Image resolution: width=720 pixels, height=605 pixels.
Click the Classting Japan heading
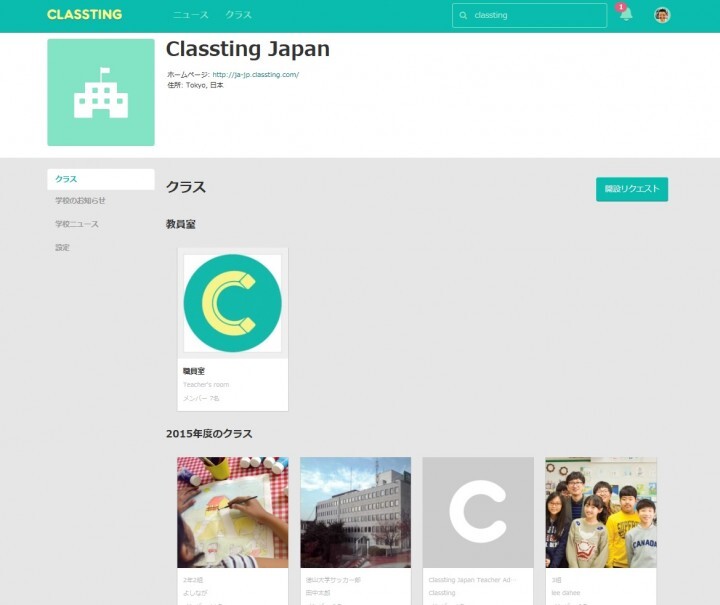tap(248, 49)
